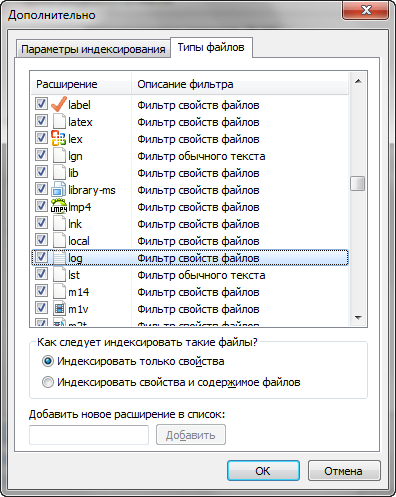Uncheck the label extension checkbox
Screen dimensions: 396x497
(41, 103)
